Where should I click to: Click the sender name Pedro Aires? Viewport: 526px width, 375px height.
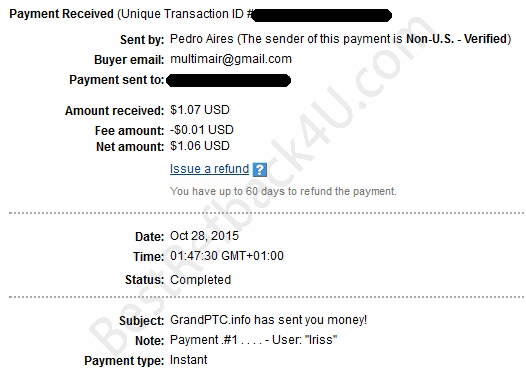tap(202, 39)
